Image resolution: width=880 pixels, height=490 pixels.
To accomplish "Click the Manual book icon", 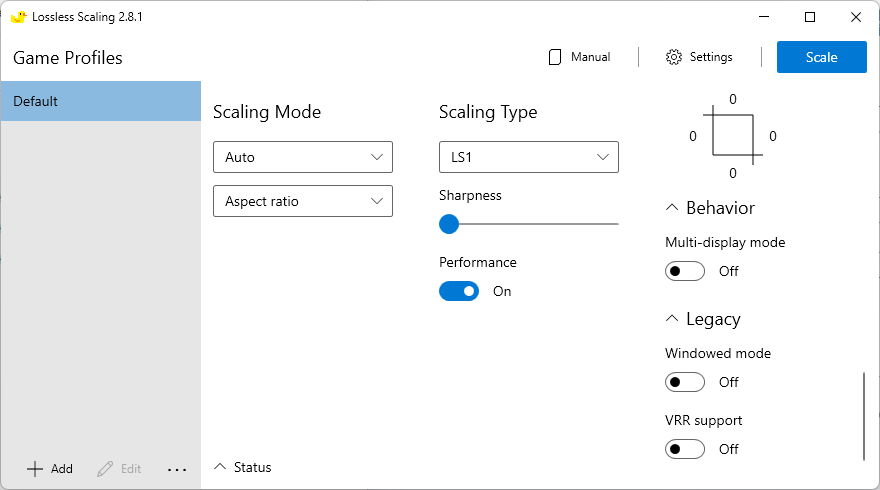I will click(x=555, y=57).
